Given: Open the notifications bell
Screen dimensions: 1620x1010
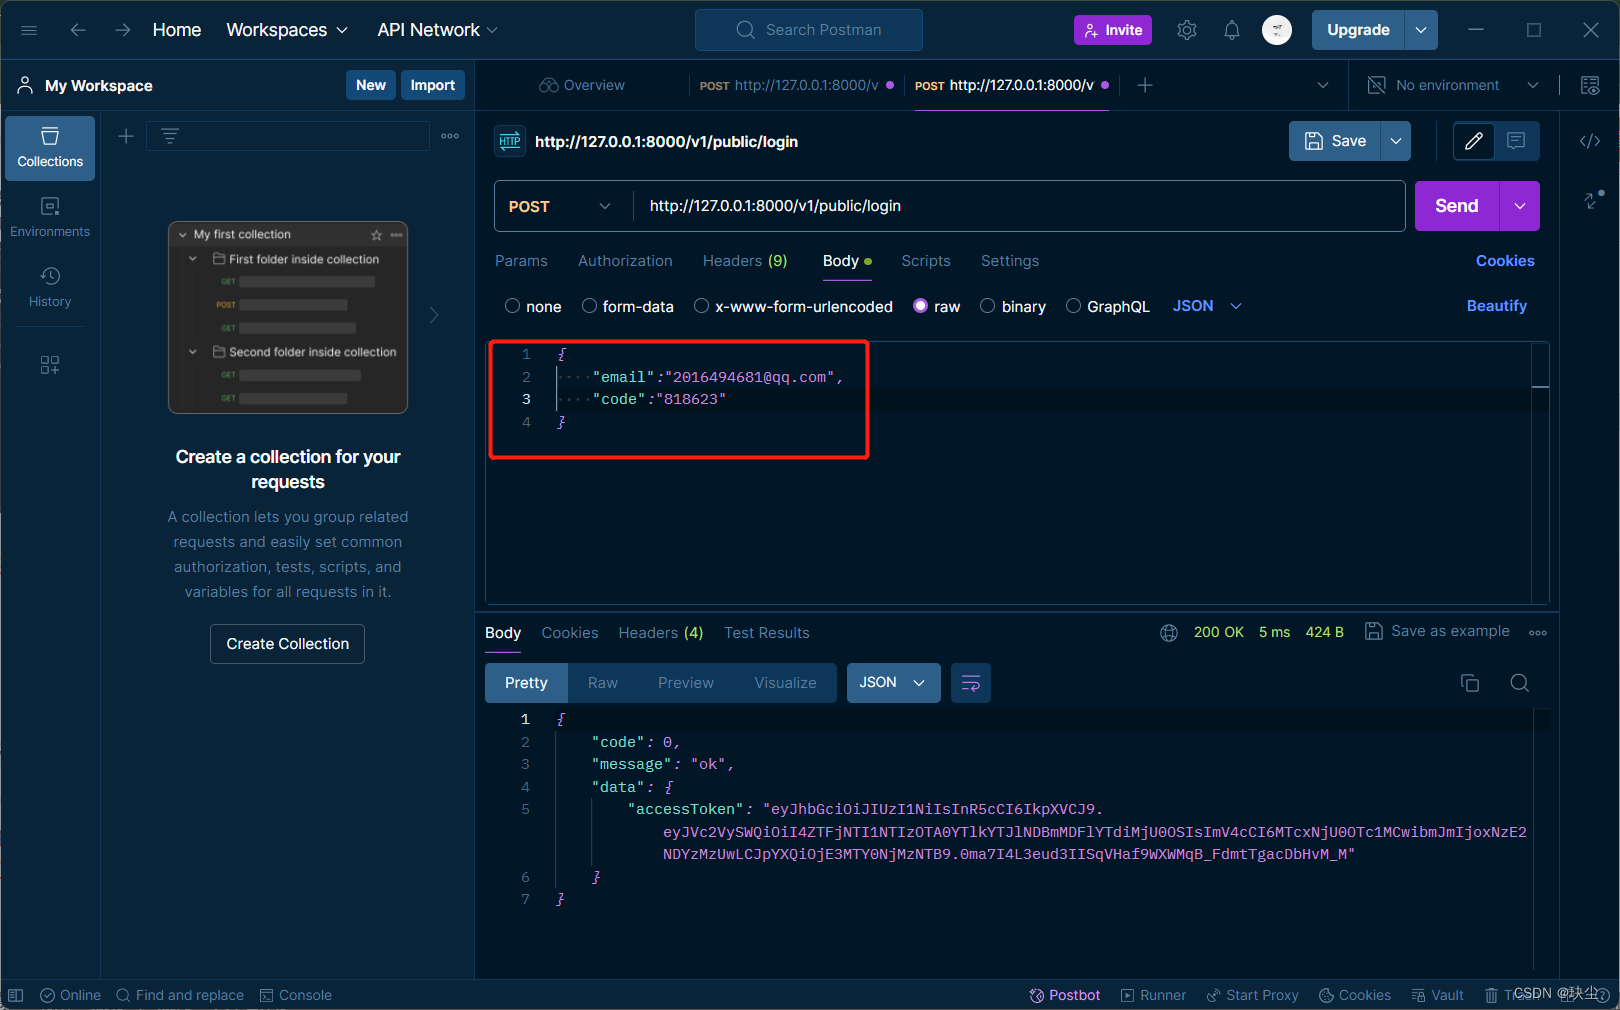Looking at the screenshot, I should [1232, 30].
